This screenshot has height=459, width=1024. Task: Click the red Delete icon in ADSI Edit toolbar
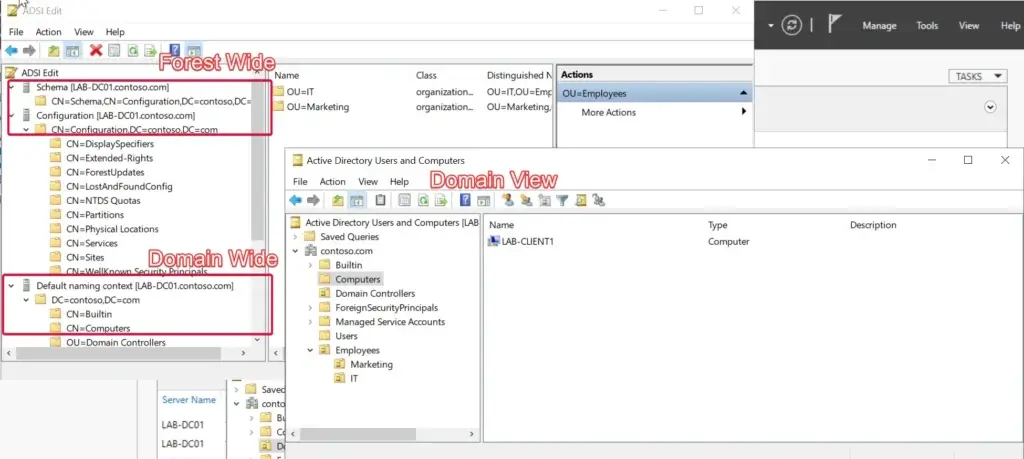(96, 50)
